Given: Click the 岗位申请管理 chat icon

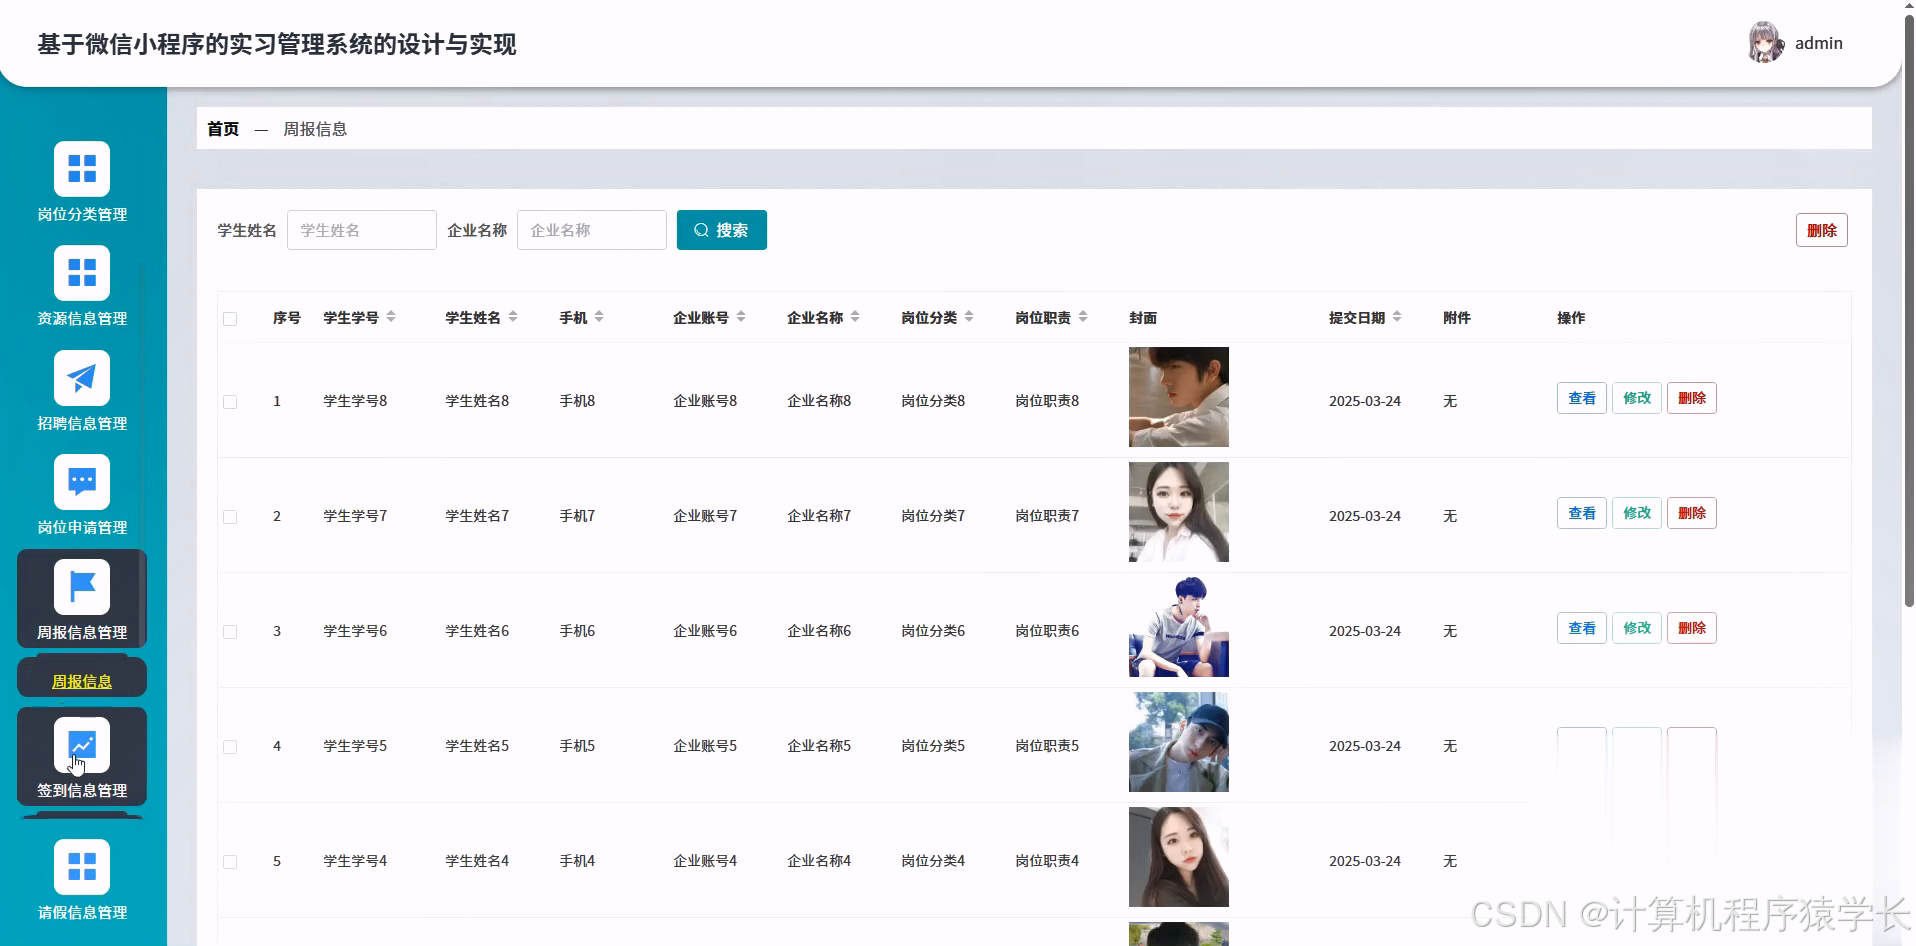Looking at the screenshot, I should tap(82, 483).
